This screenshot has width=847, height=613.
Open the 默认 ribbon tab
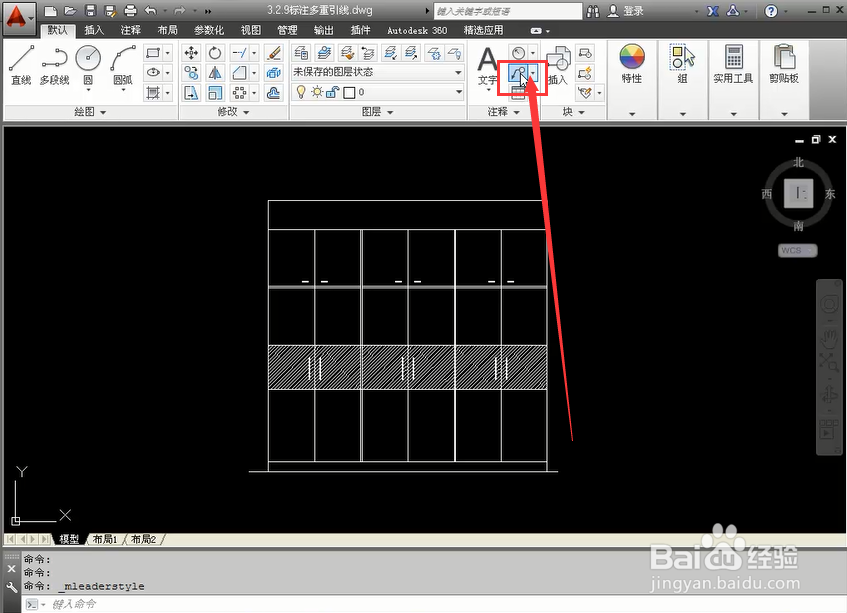click(58, 30)
